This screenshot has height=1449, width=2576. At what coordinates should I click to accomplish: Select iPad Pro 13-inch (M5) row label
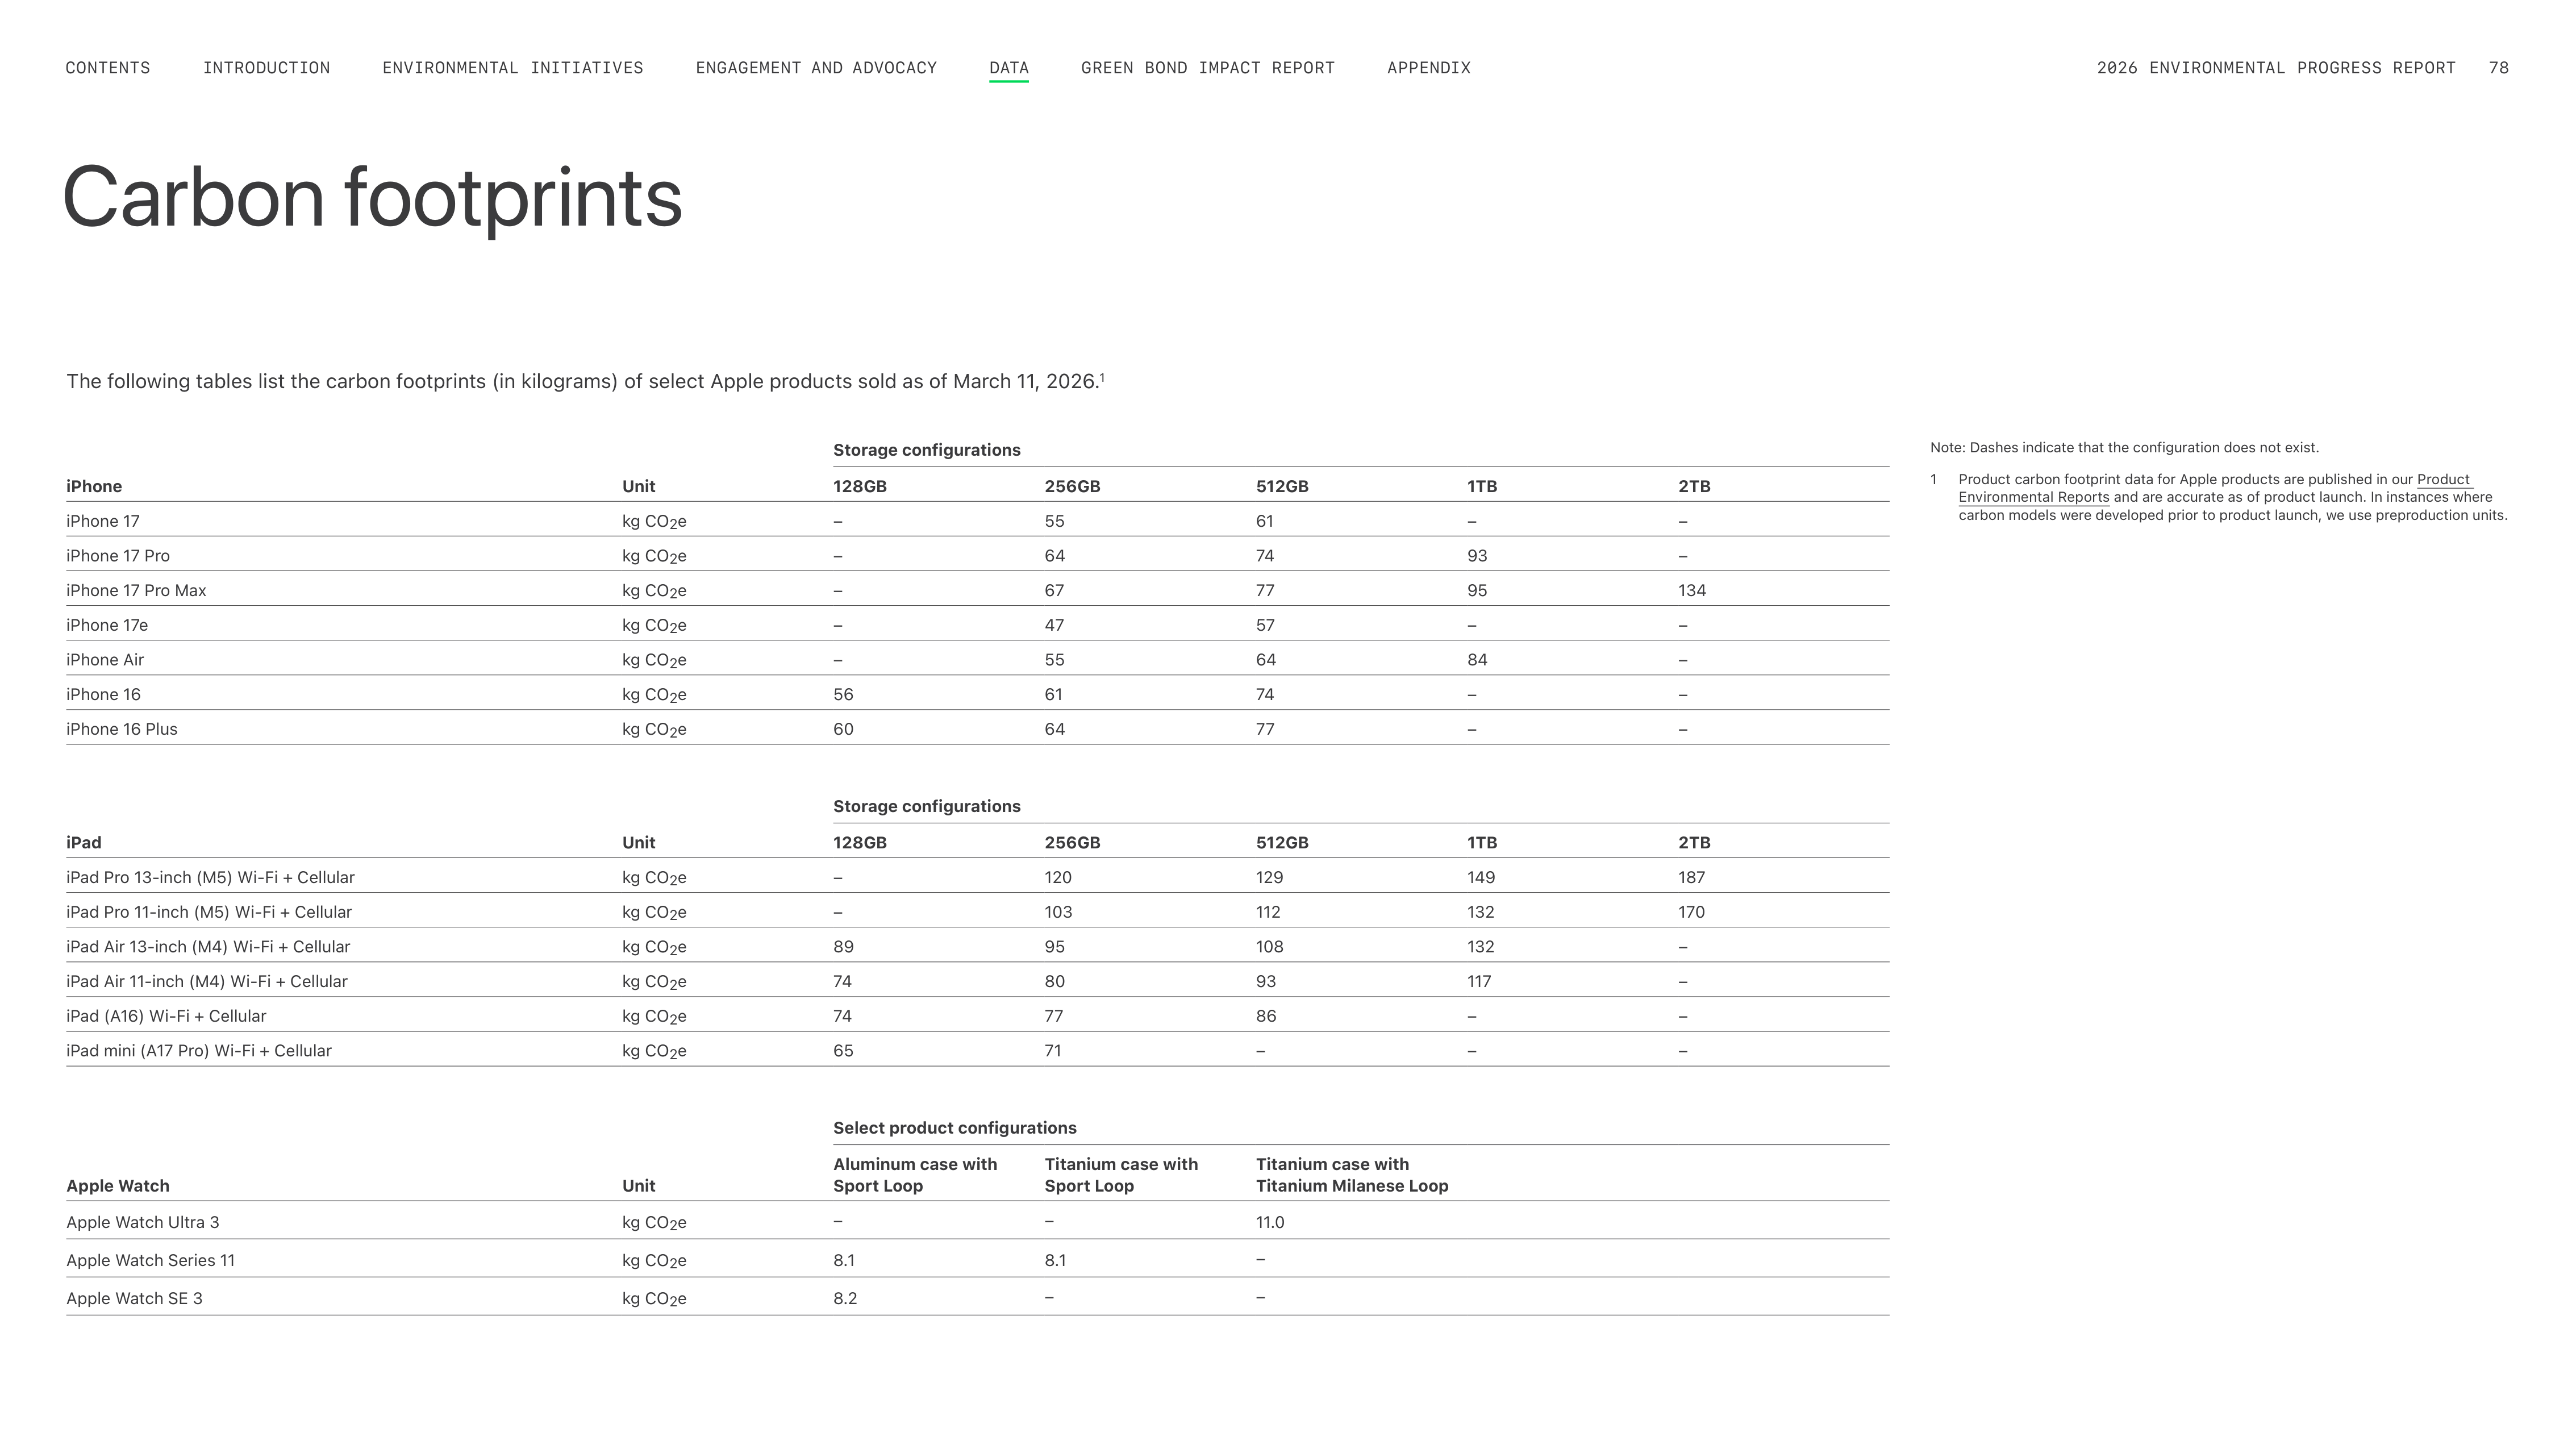pos(210,877)
